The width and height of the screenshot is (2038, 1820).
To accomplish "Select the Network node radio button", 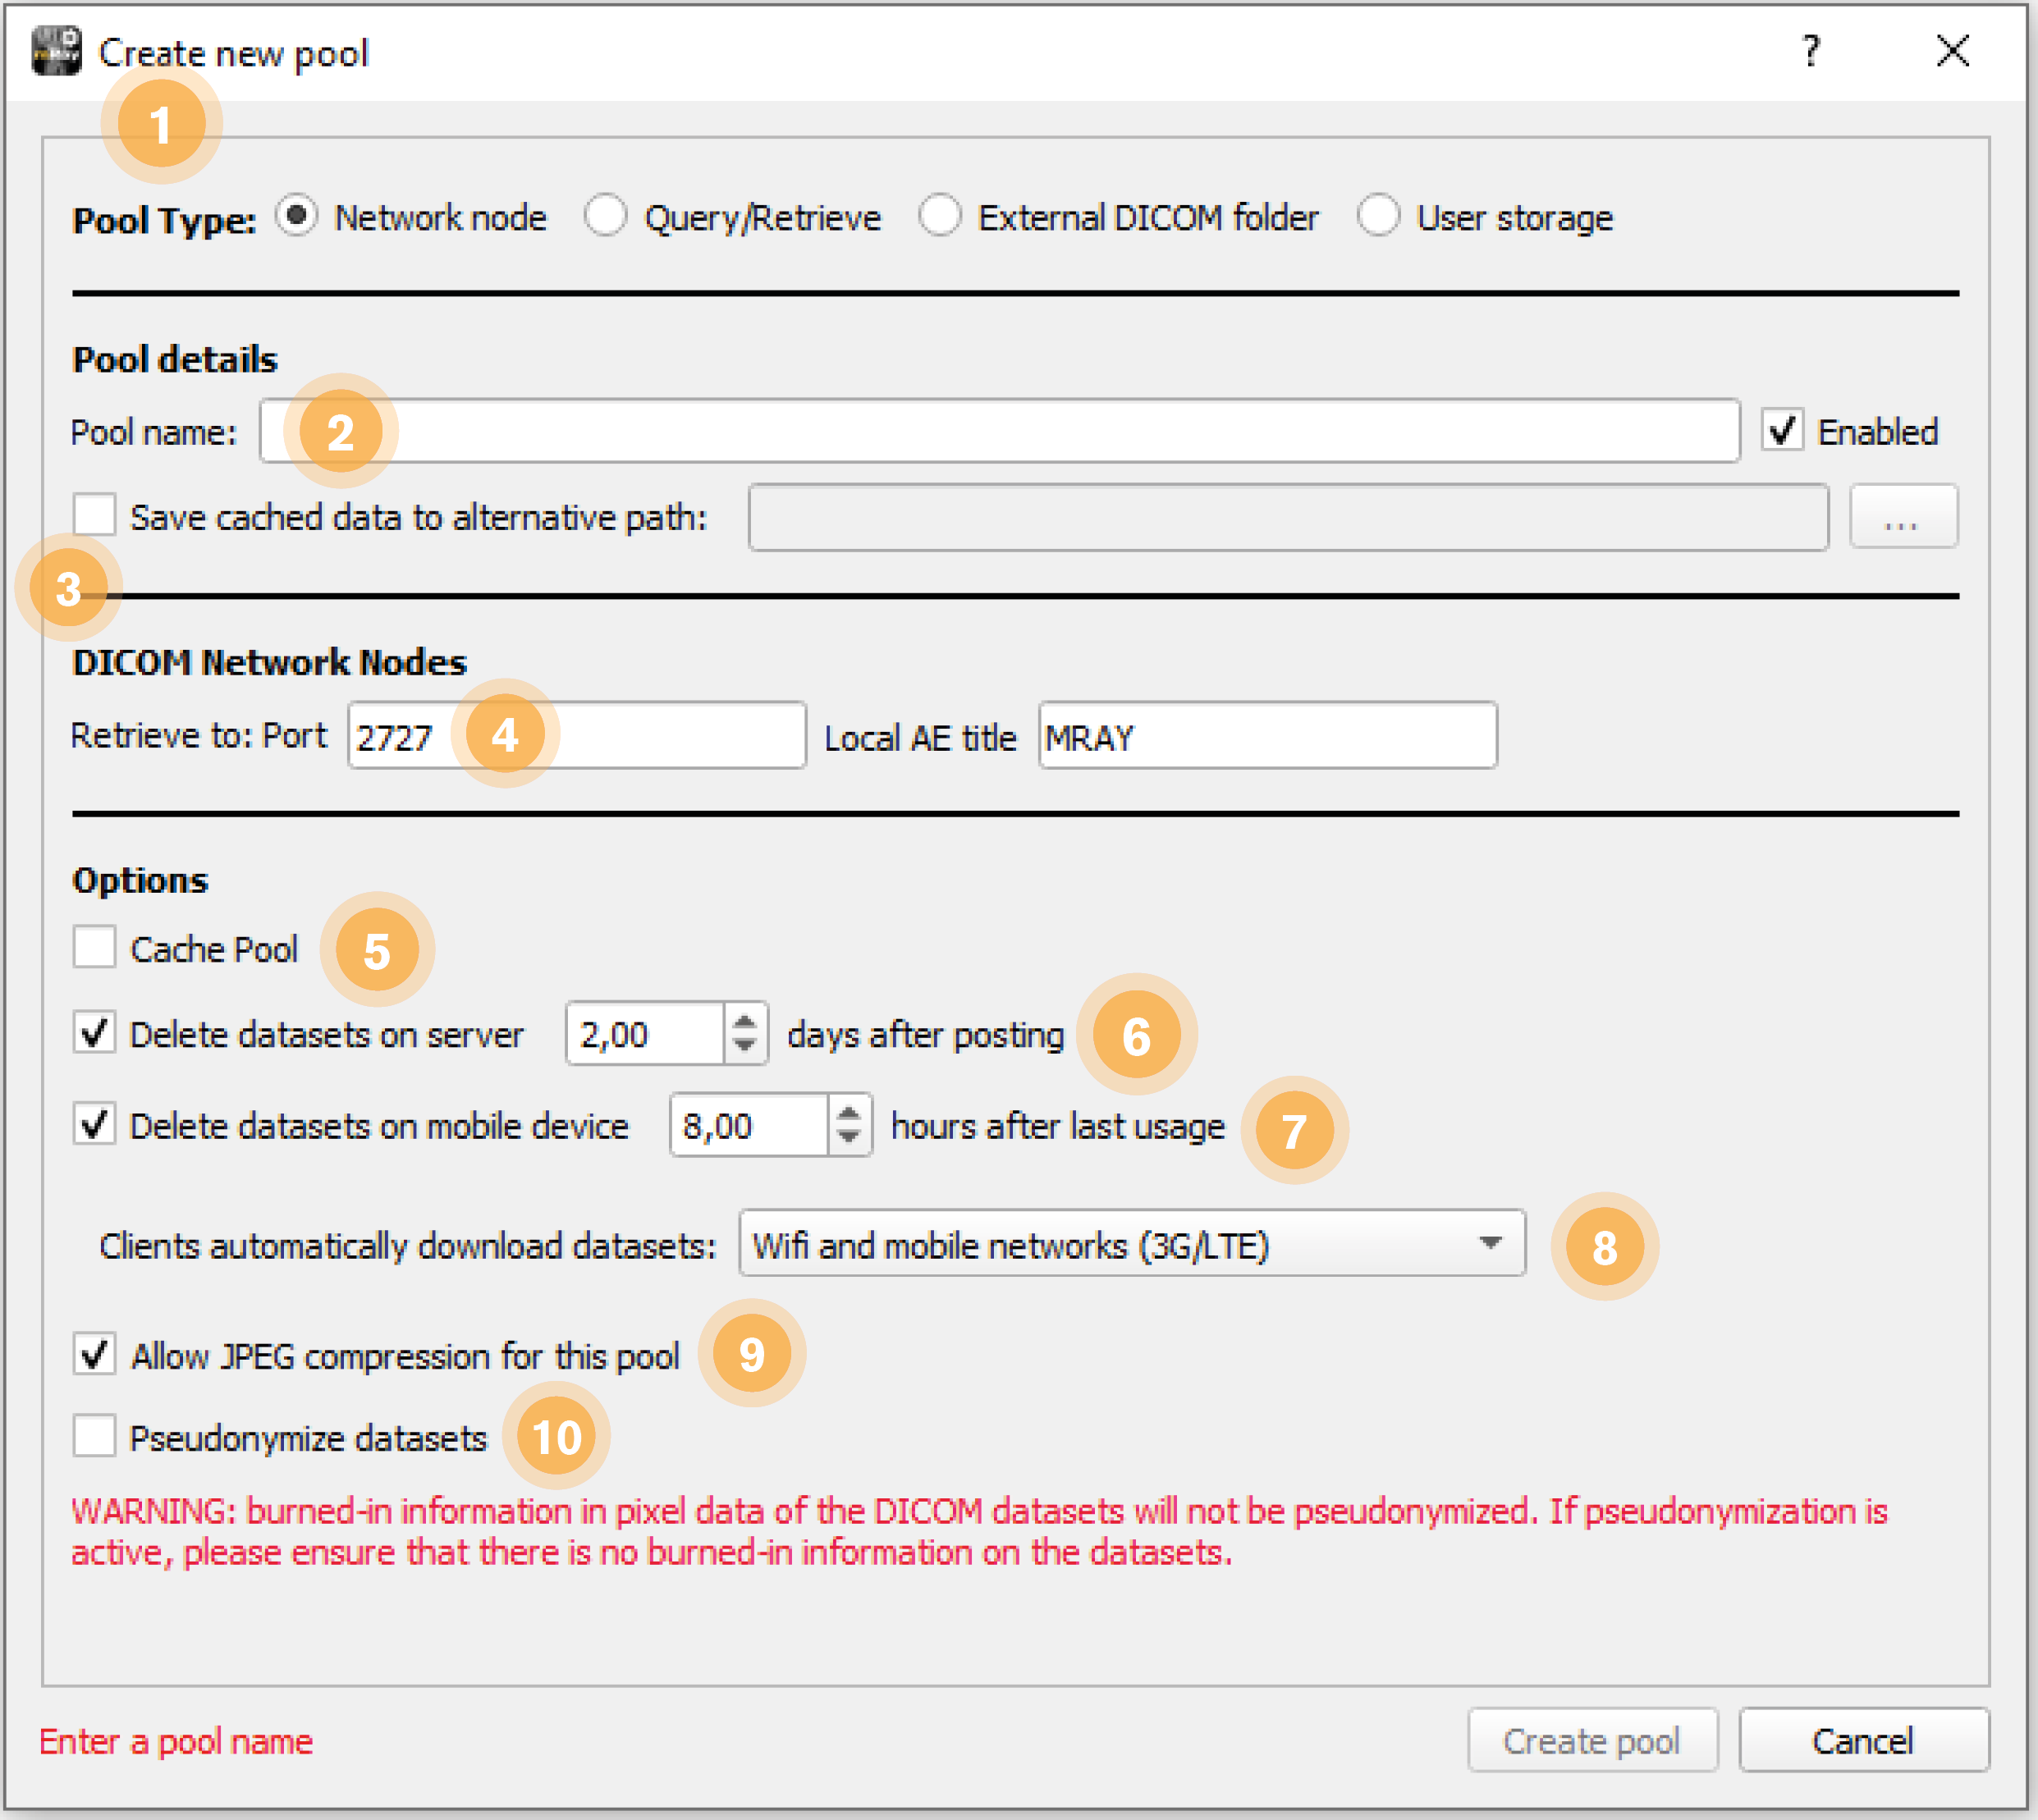I will pos(297,216).
